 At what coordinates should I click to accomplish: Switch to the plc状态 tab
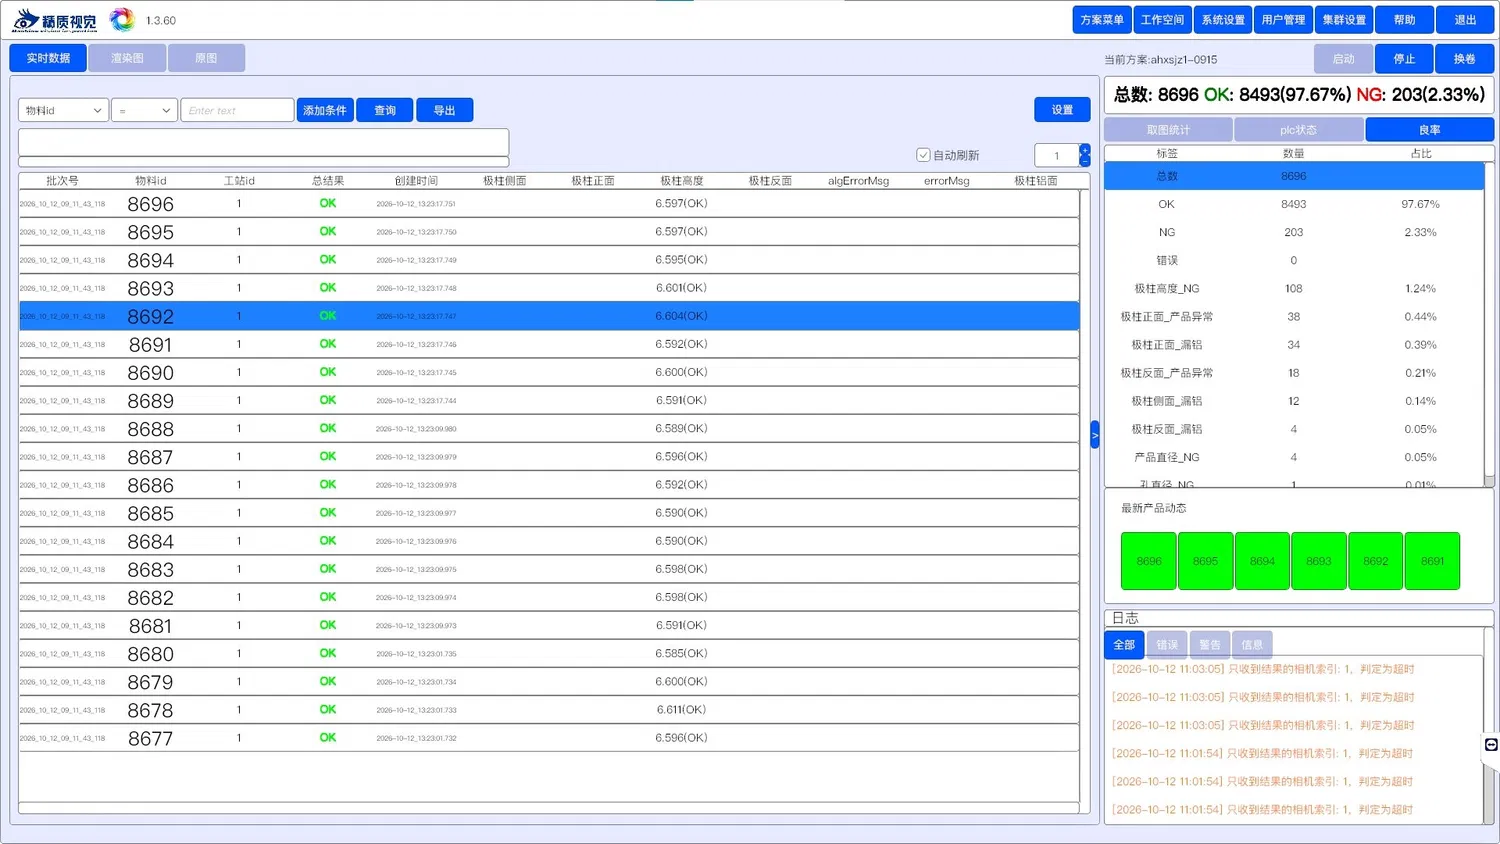click(1299, 130)
